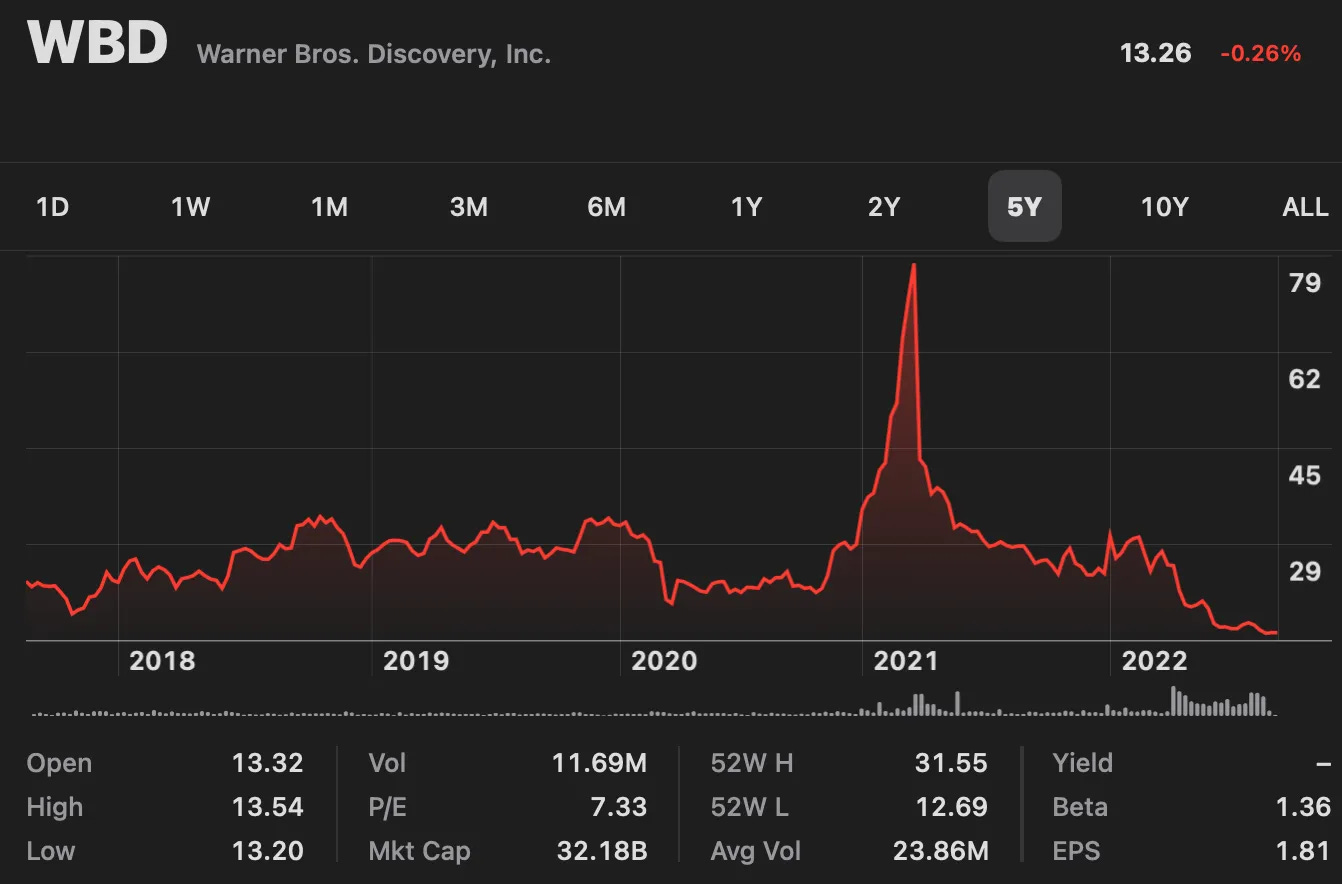Click the 2018 x-axis label
The height and width of the screenshot is (884, 1342).
[x=162, y=660]
